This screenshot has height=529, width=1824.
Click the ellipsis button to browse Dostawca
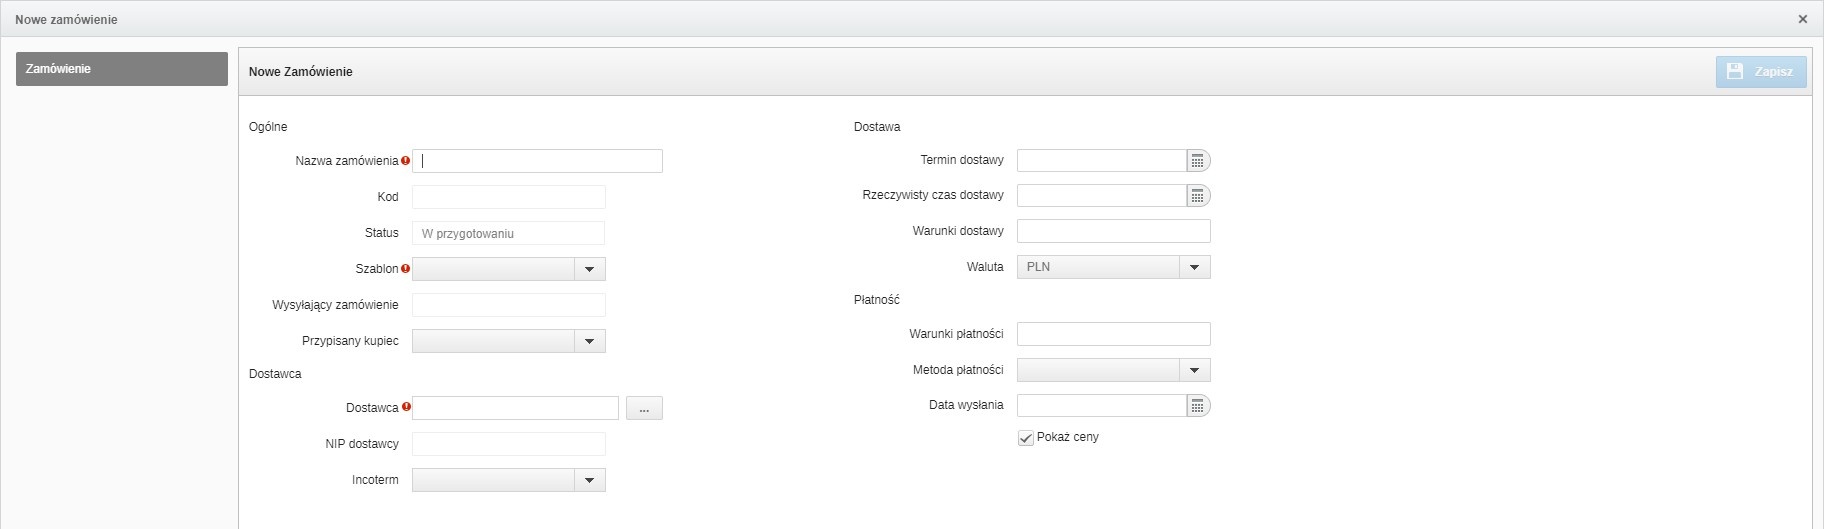[644, 408]
